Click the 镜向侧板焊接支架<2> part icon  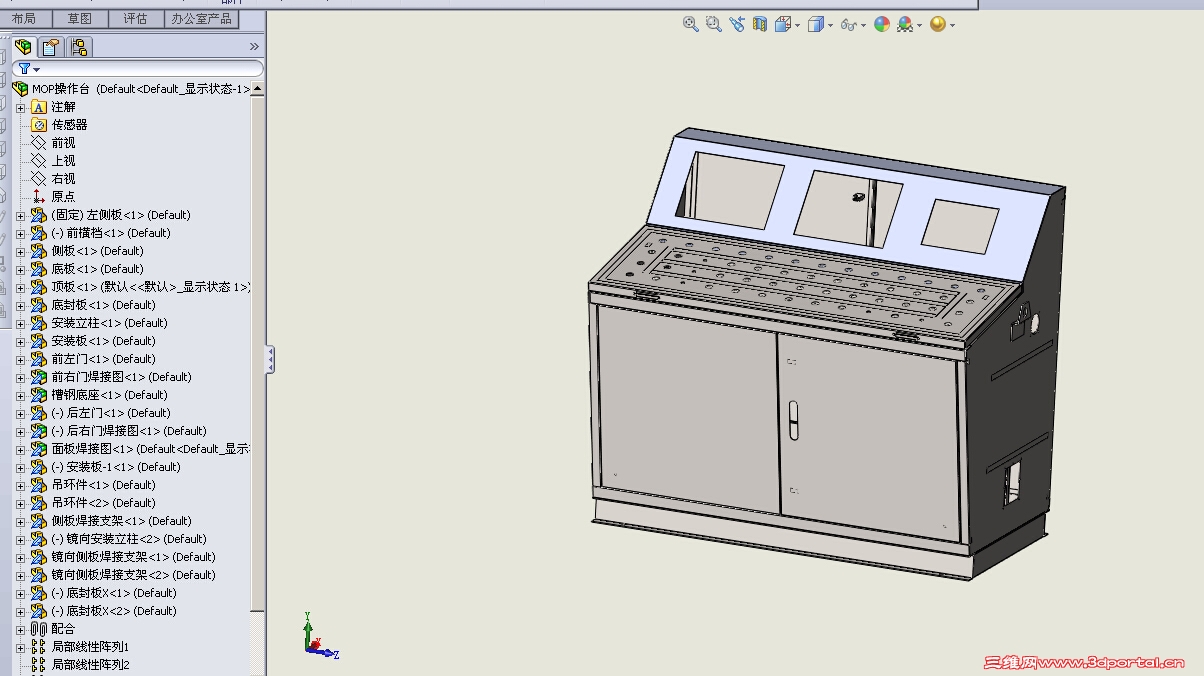39,575
